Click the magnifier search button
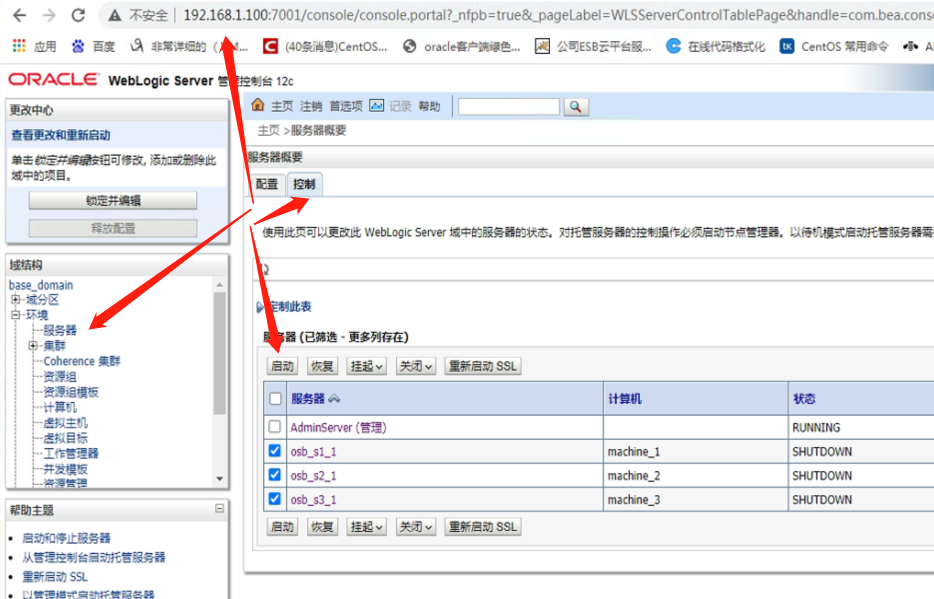 [575, 107]
